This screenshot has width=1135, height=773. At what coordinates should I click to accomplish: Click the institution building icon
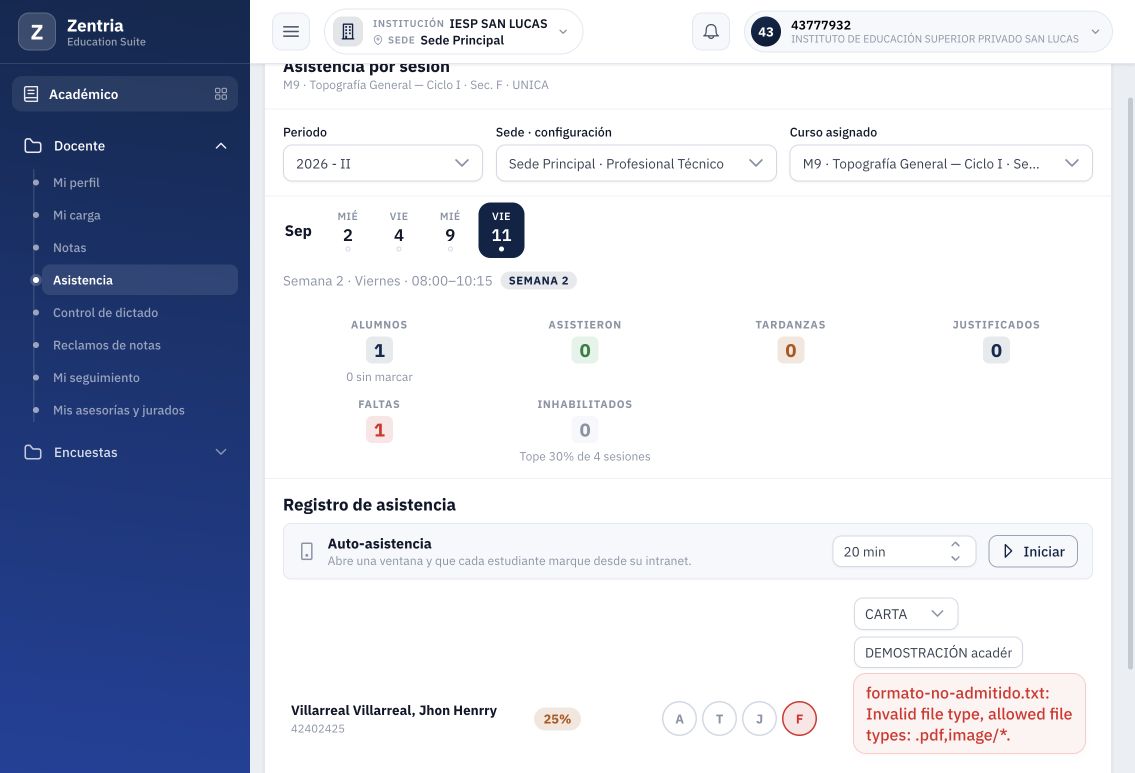coord(347,32)
